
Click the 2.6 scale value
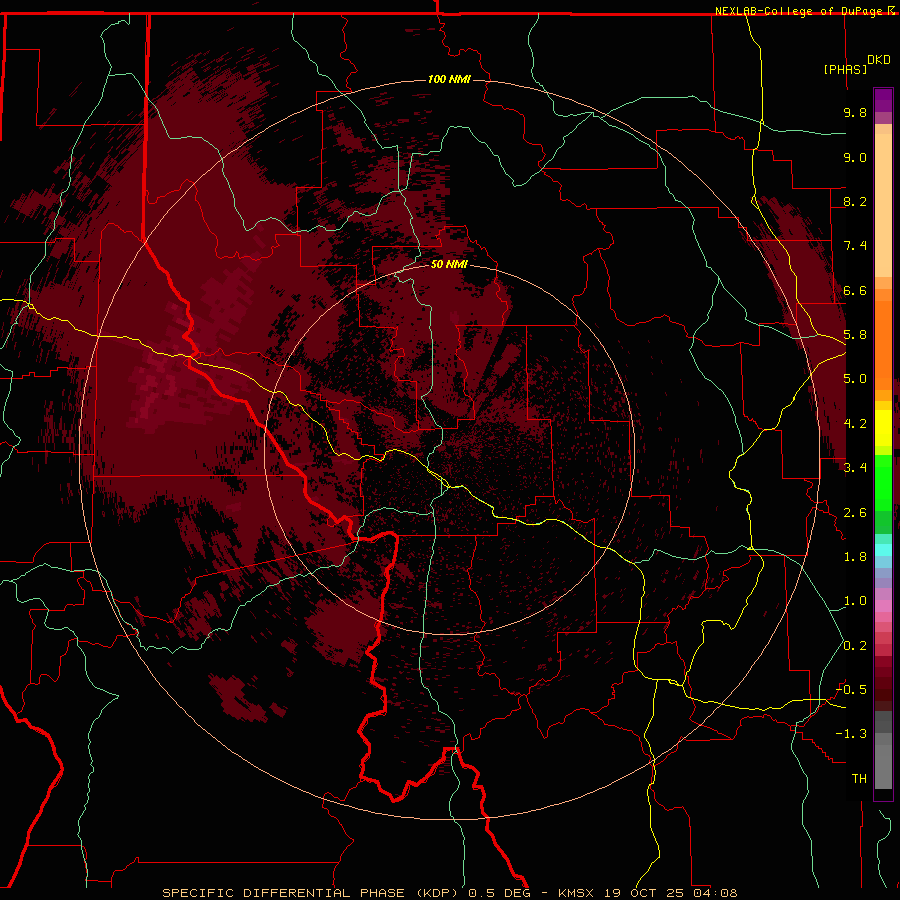pos(855,513)
